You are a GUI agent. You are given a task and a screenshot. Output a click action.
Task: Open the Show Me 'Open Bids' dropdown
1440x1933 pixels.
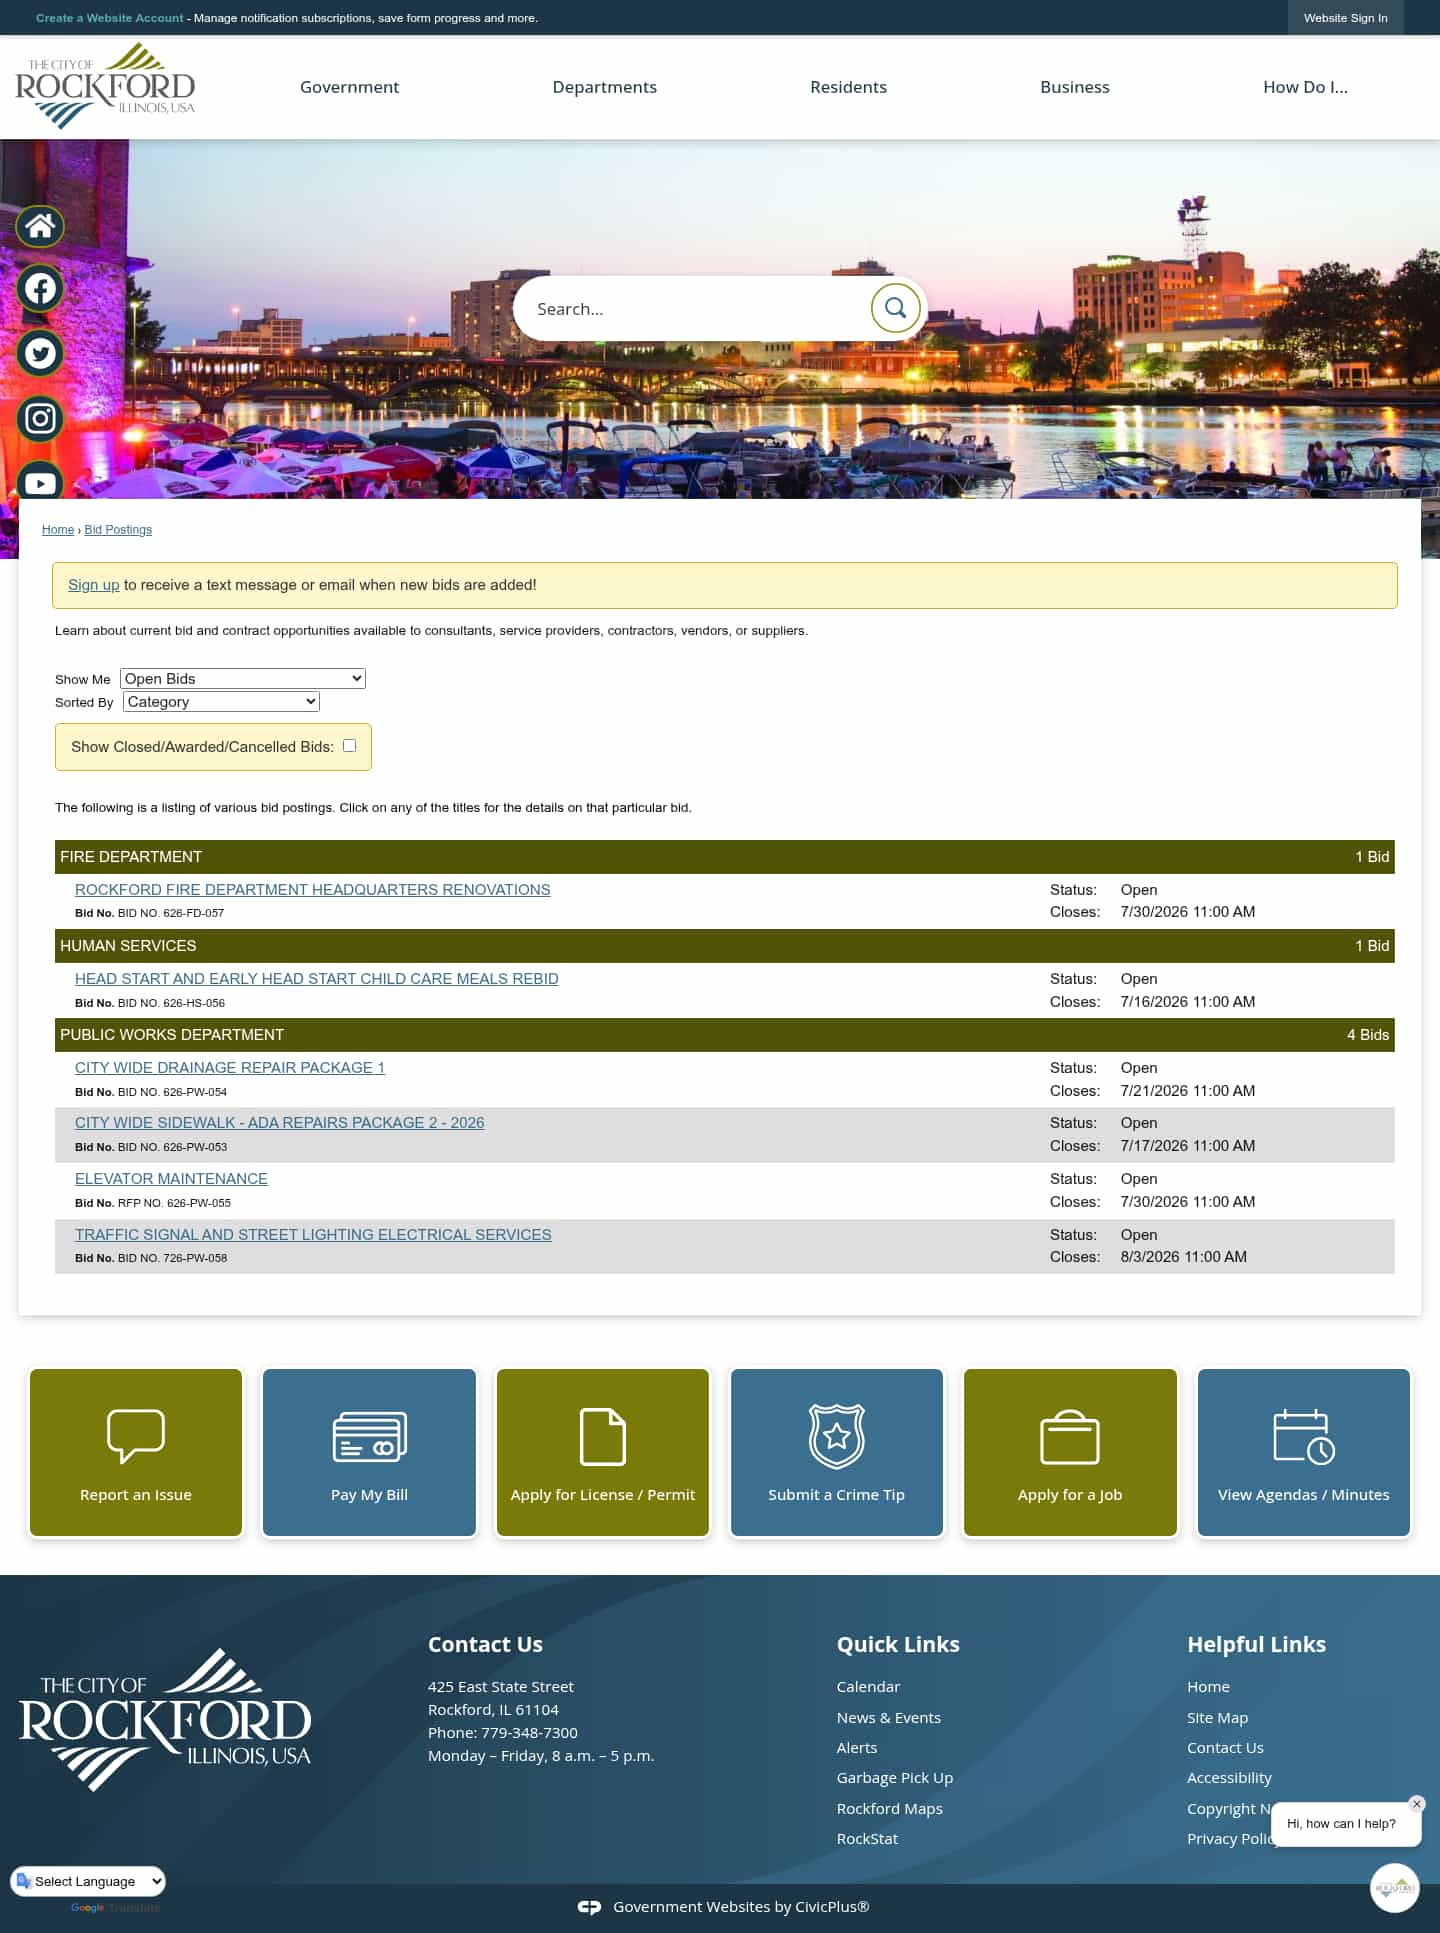coord(243,678)
